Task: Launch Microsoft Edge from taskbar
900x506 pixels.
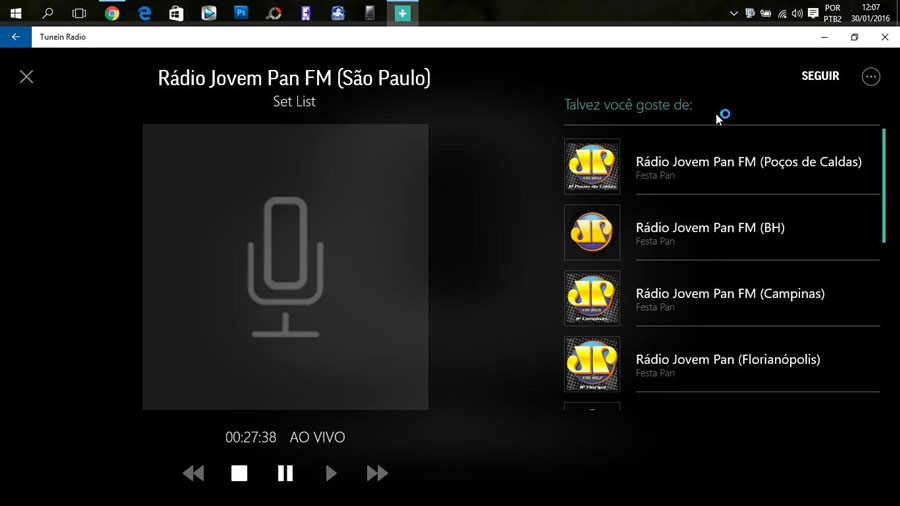Action: point(144,13)
